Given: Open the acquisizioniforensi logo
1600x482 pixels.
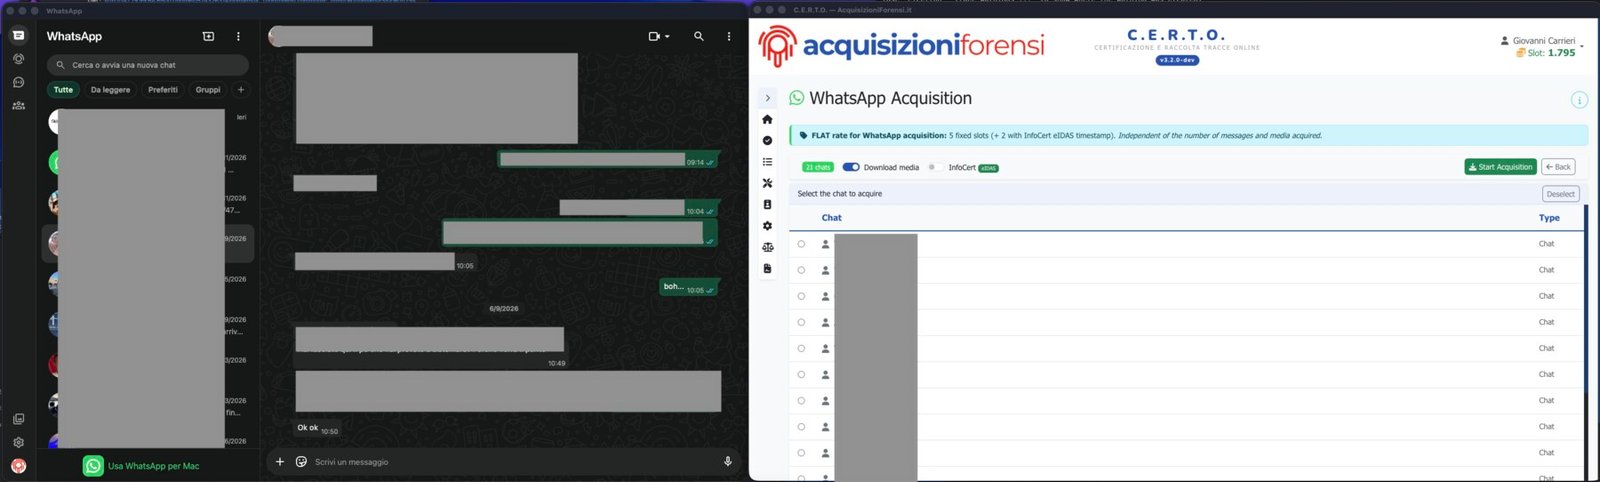Looking at the screenshot, I should click(902, 45).
